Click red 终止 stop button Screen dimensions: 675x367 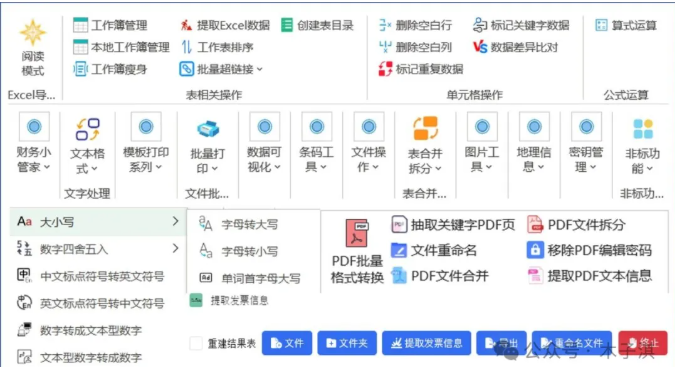click(x=643, y=343)
